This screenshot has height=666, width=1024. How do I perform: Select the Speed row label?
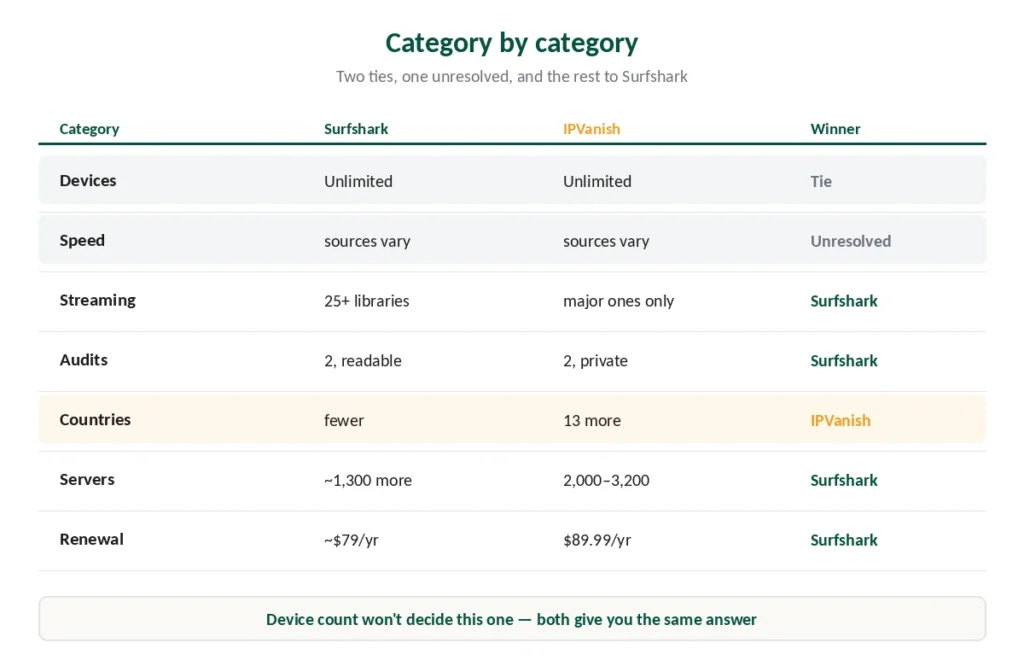click(82, 240)
